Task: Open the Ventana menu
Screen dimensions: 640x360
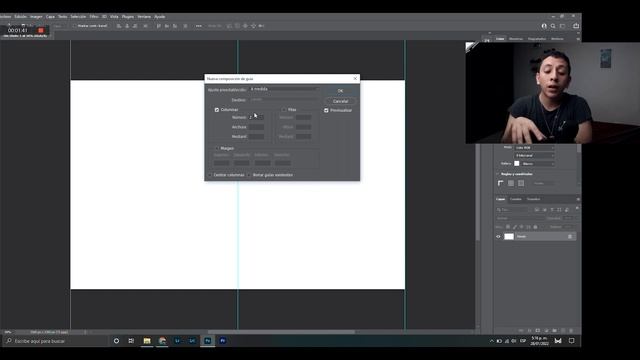Action: [x=144, y=17]
